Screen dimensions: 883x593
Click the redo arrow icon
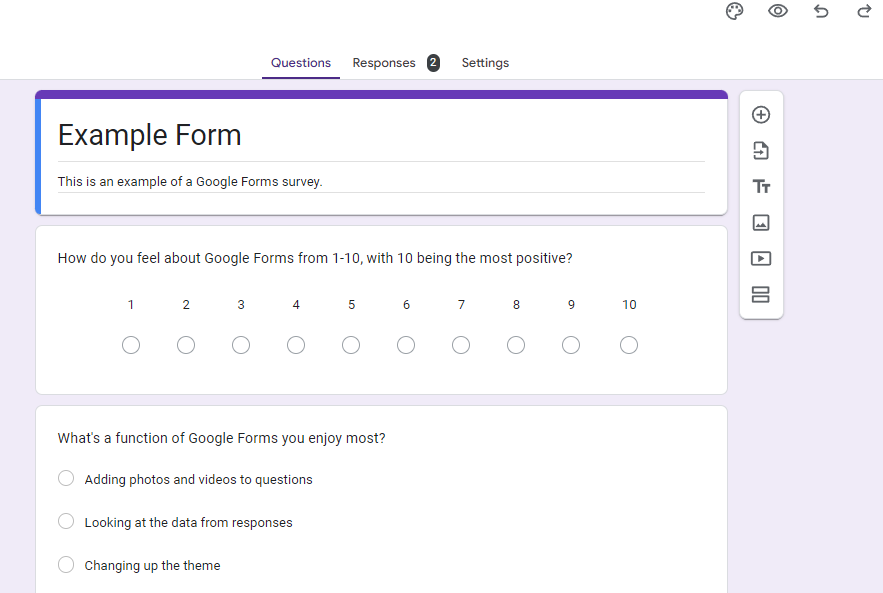click(864, 11)
